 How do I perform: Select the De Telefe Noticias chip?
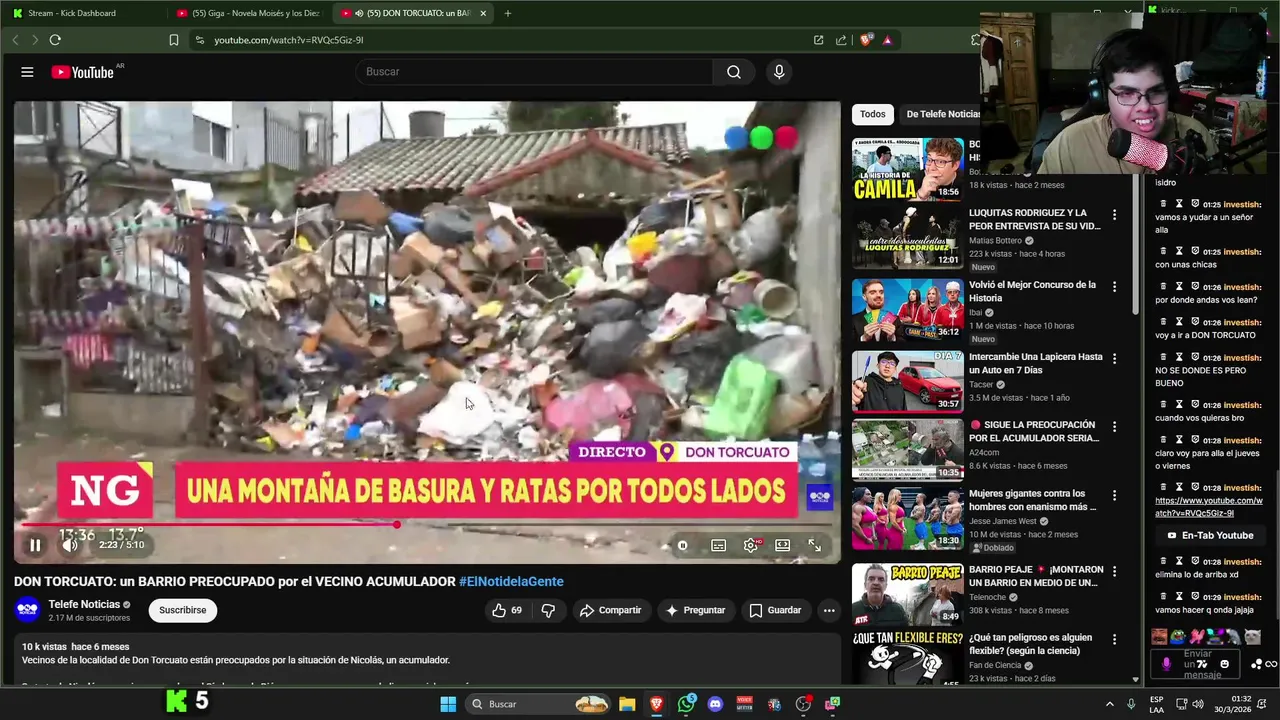[x=940, y=114]
